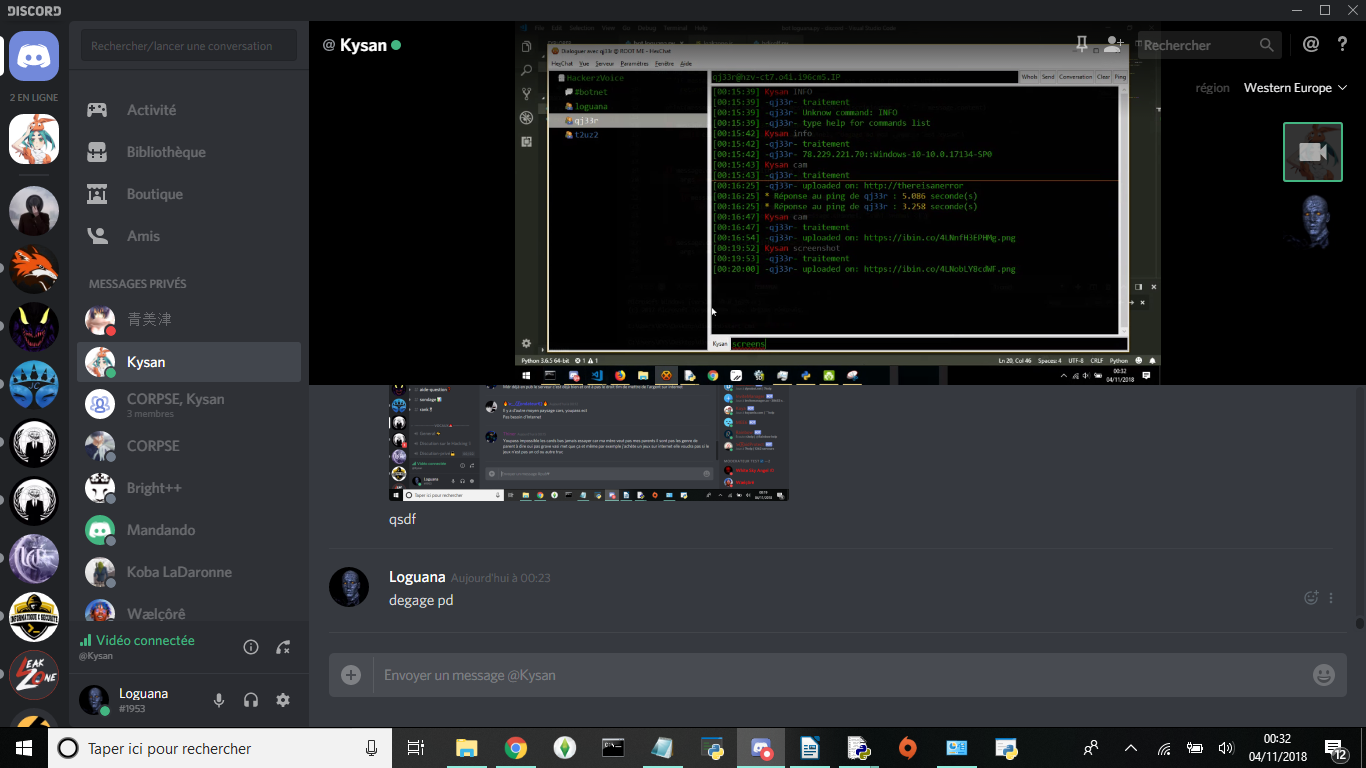Open Bibliothèque tab
The image size is (1366, 768).
(x=189, y=152)
